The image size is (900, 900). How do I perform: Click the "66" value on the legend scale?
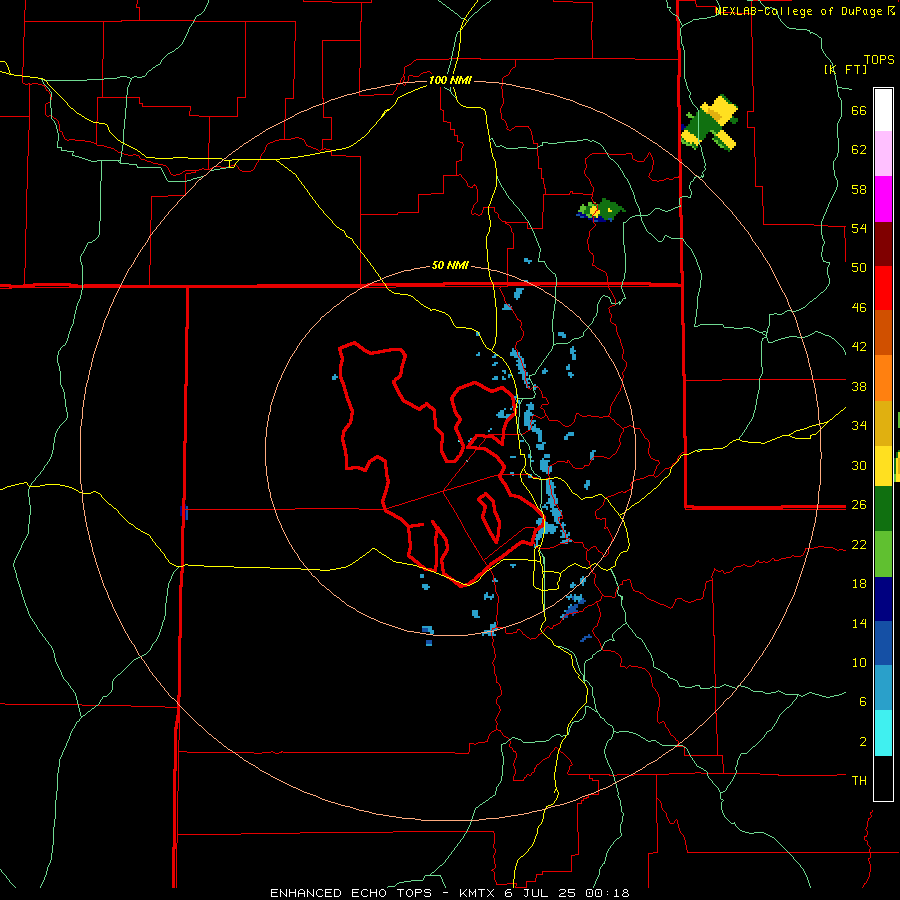click(x=859, y=110)
